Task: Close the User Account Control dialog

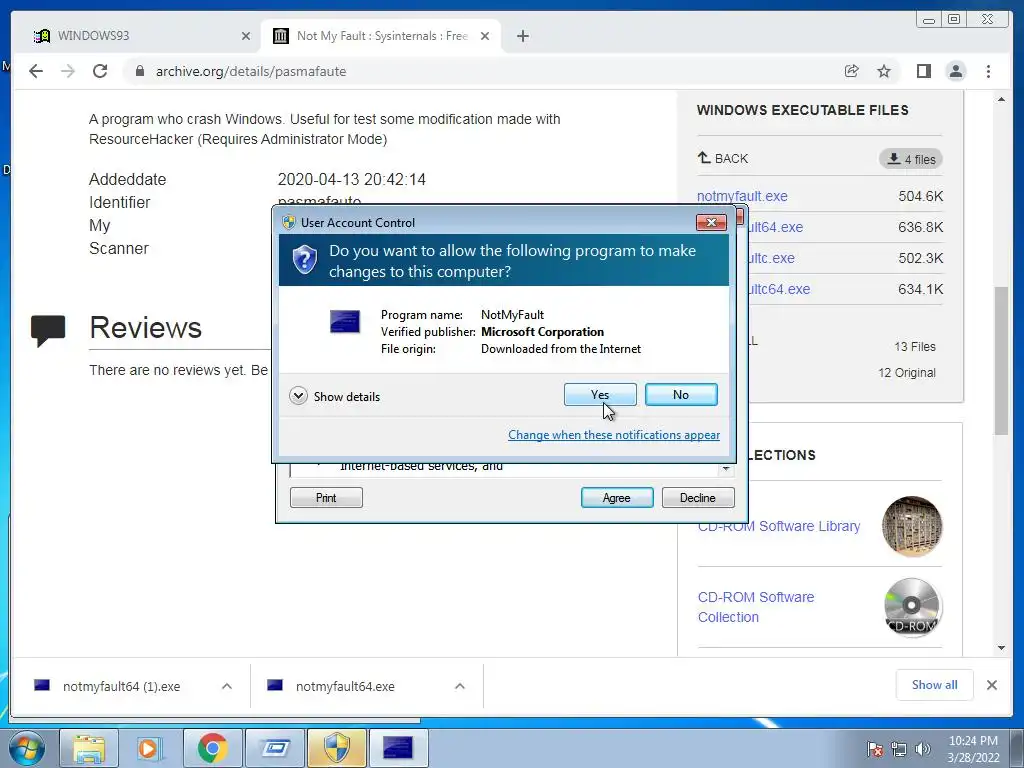Action: [711, 223]
